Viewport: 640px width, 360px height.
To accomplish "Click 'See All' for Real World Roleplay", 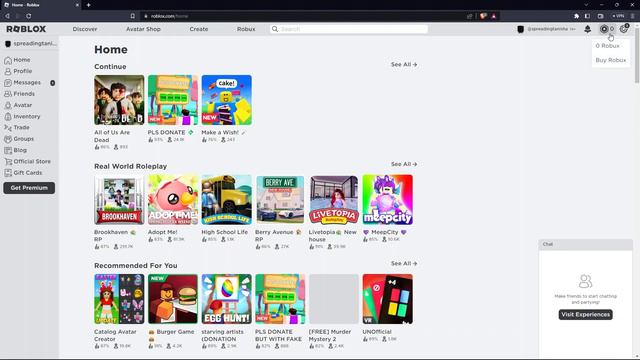I will pyautogui.click(x=404, y=164).
